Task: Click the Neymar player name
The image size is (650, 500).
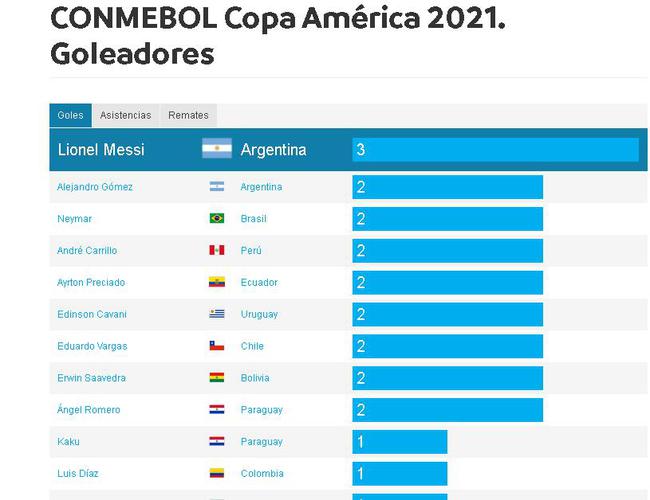Action: coord(73,218)
